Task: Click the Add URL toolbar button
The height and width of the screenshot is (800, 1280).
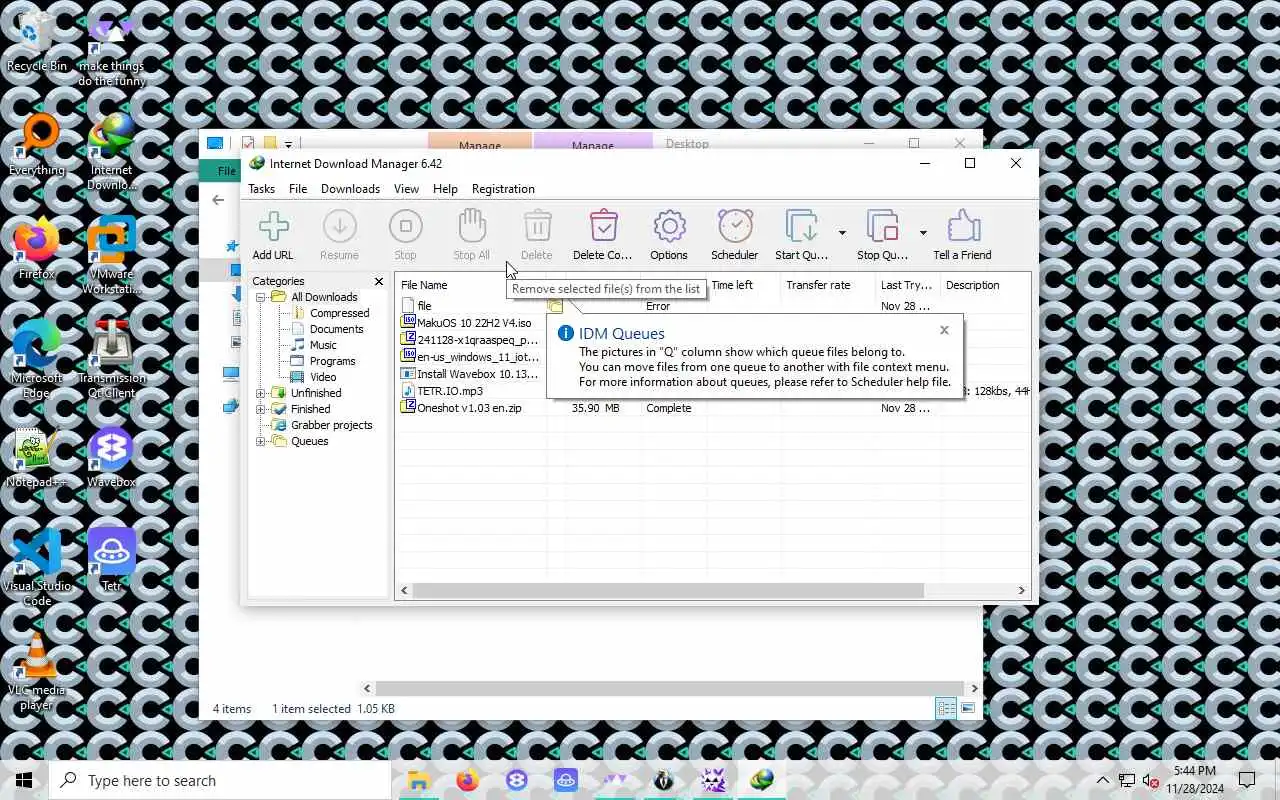Action: tap(273, 236)
